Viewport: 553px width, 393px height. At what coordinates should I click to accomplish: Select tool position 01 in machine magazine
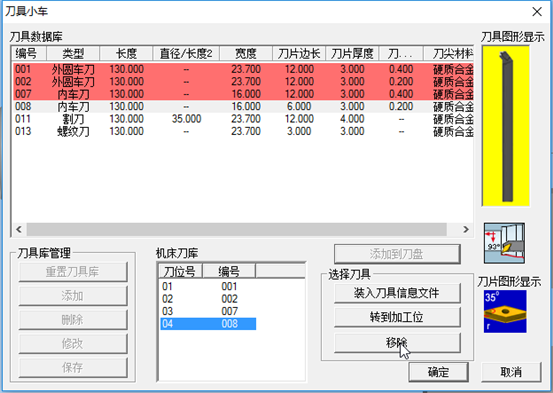(x=208, y=286)
